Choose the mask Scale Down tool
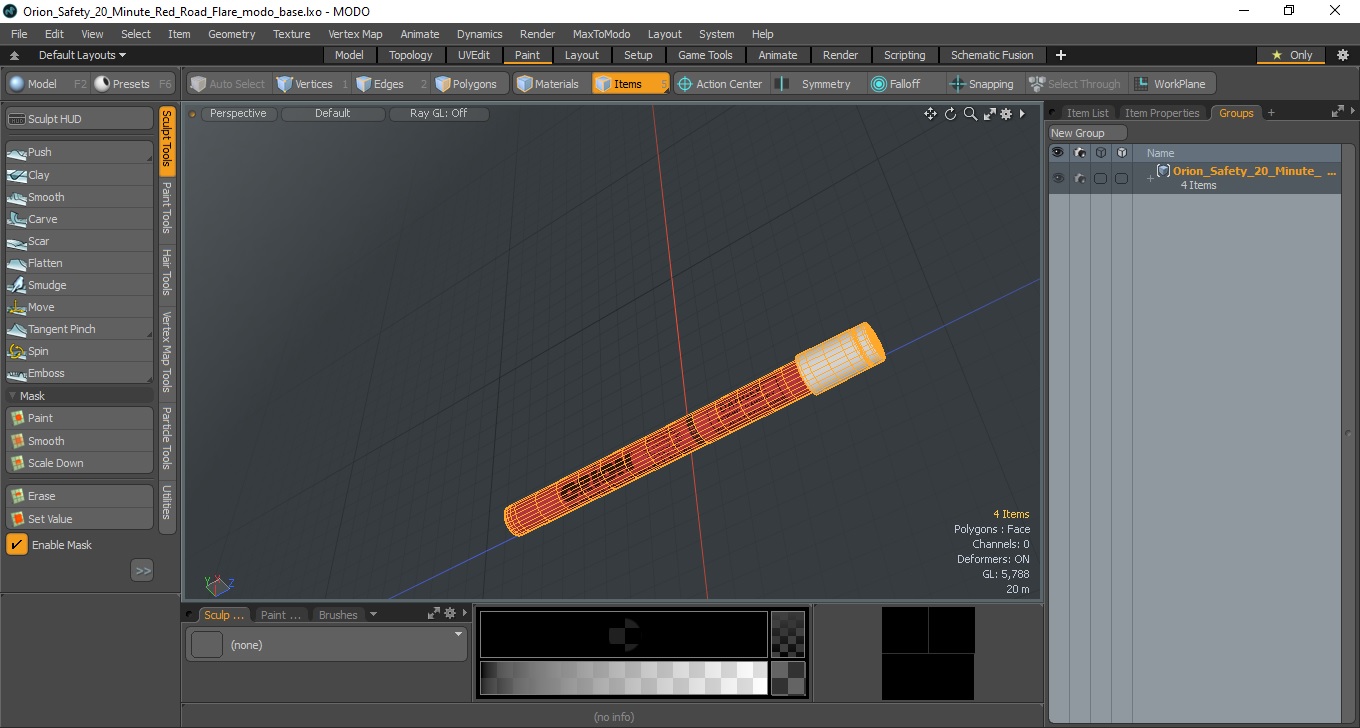This screenshot has height=728, width=1360. tap(79, 463)
